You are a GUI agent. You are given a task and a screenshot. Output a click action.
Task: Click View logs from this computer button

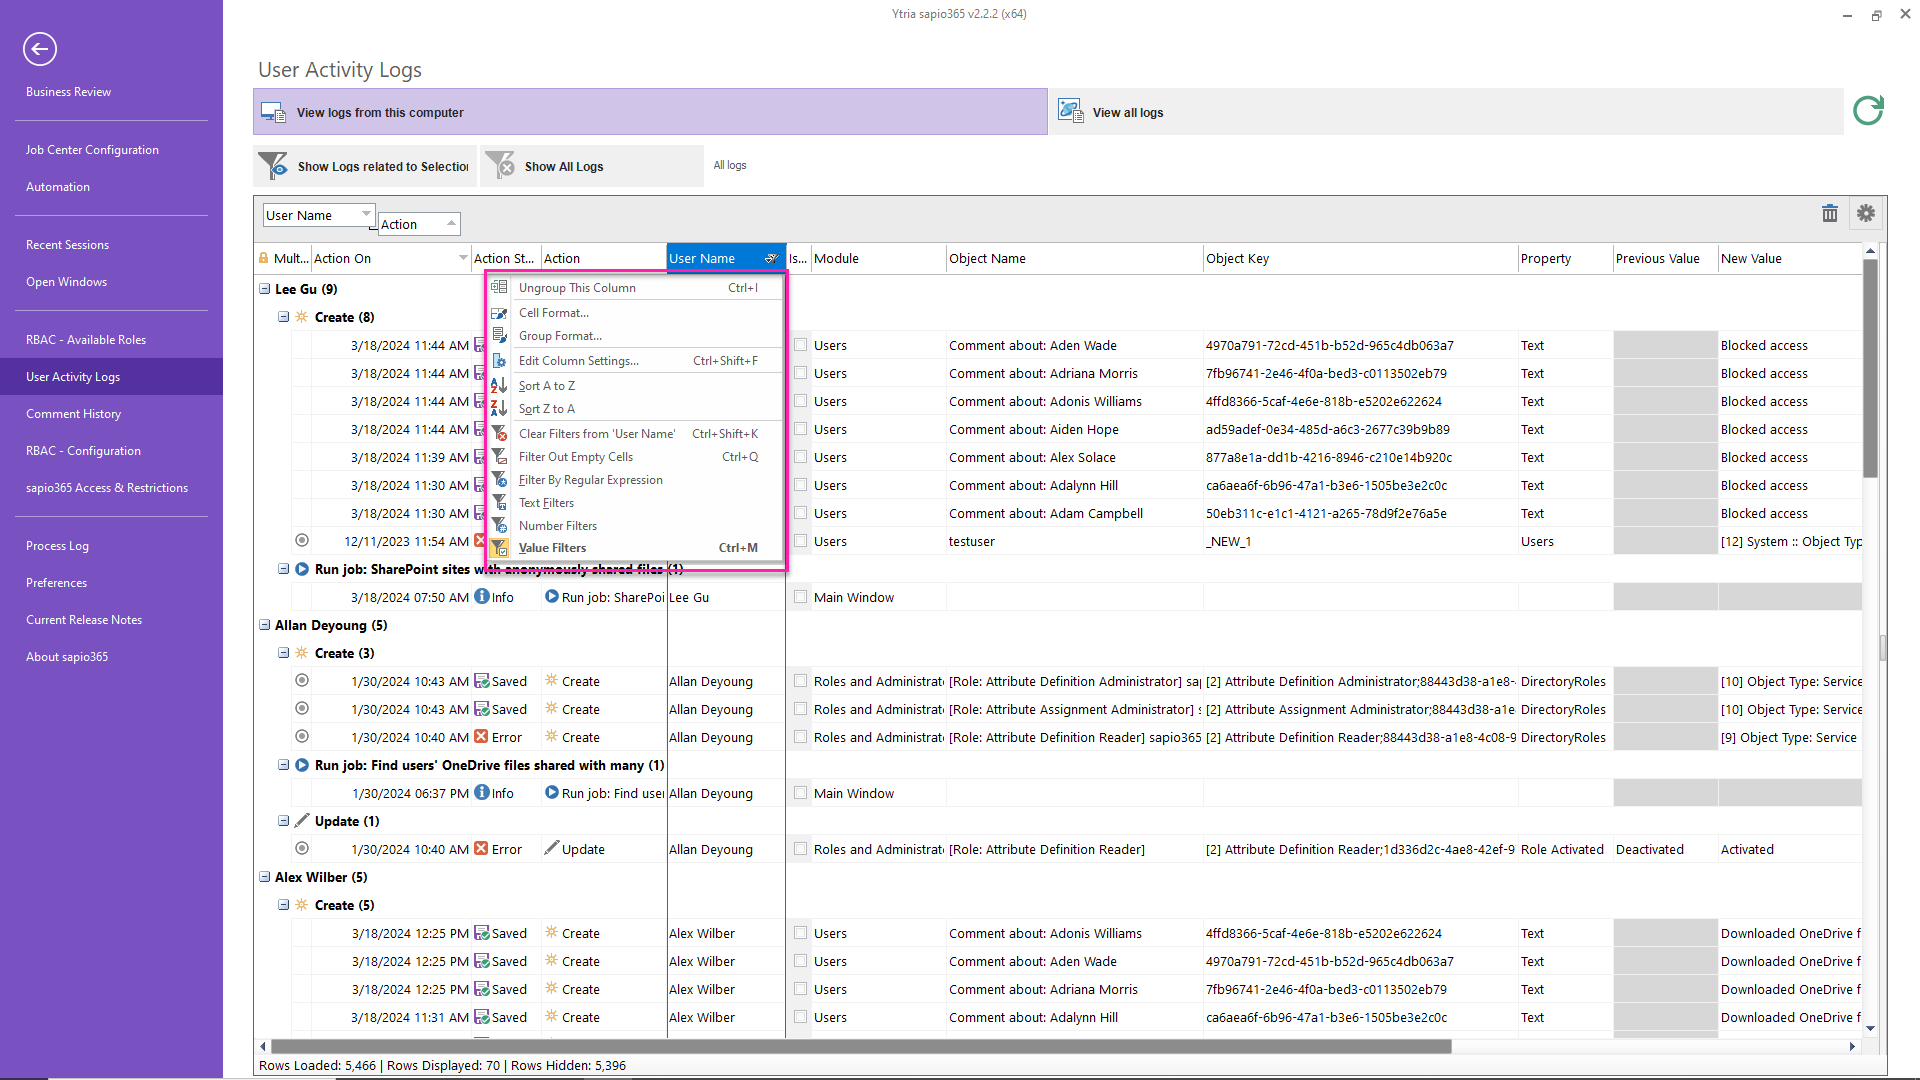(380, 112)
